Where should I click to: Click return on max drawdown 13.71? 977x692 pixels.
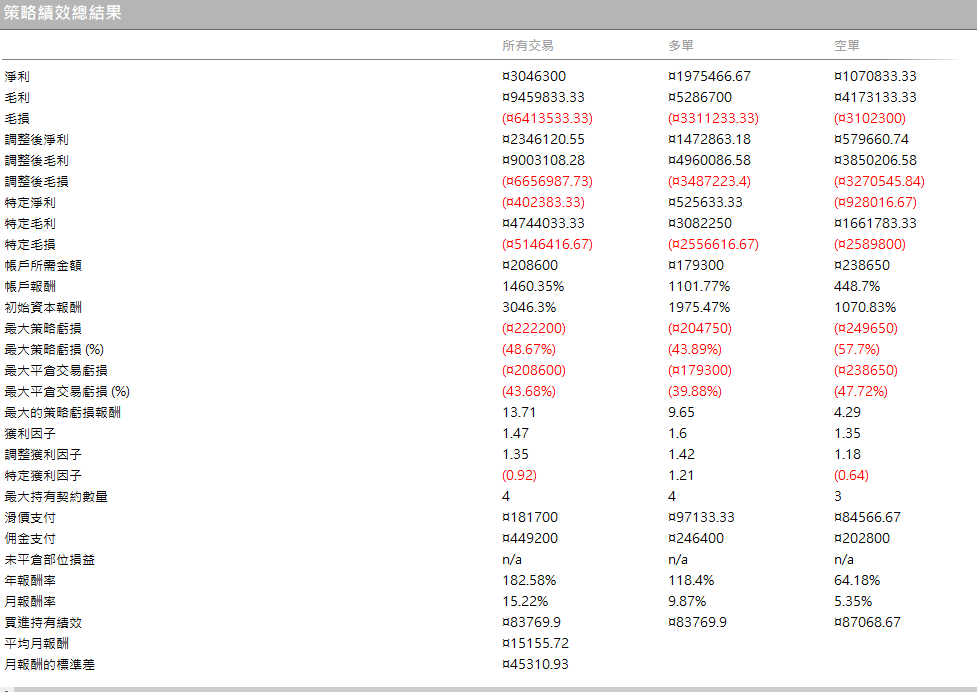coord(519,412)
